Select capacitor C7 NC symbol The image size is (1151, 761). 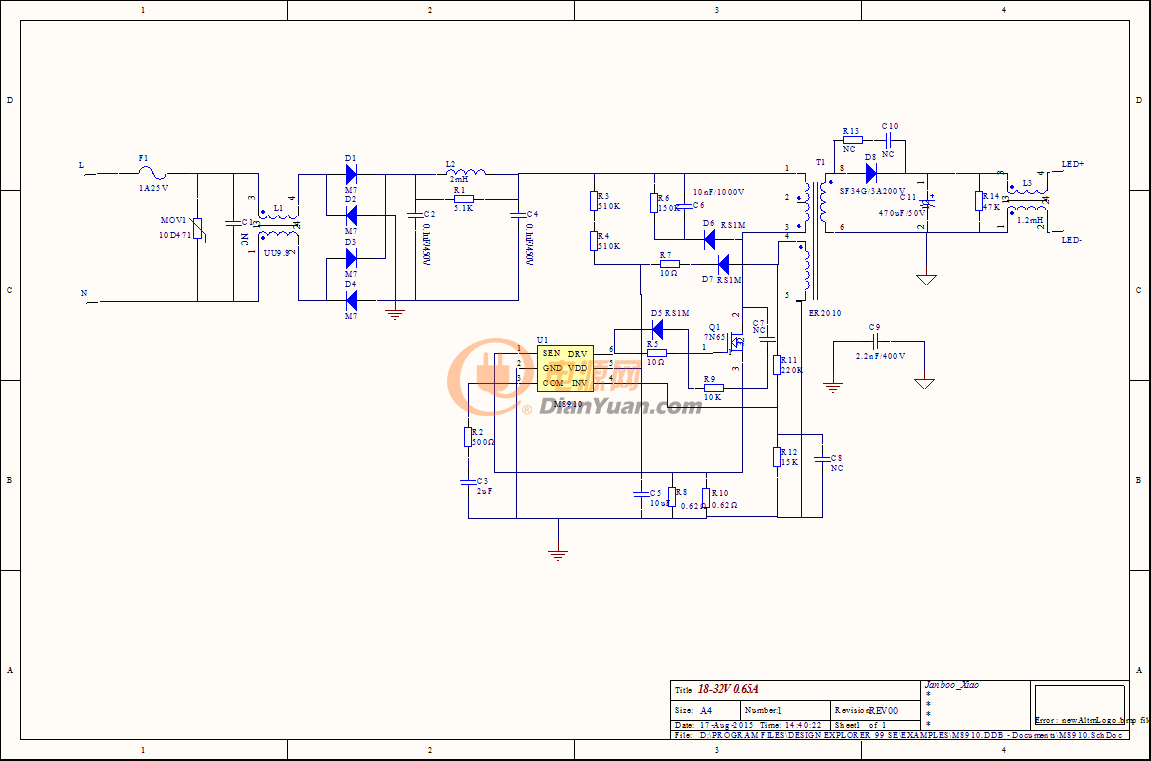click(767, 339)
